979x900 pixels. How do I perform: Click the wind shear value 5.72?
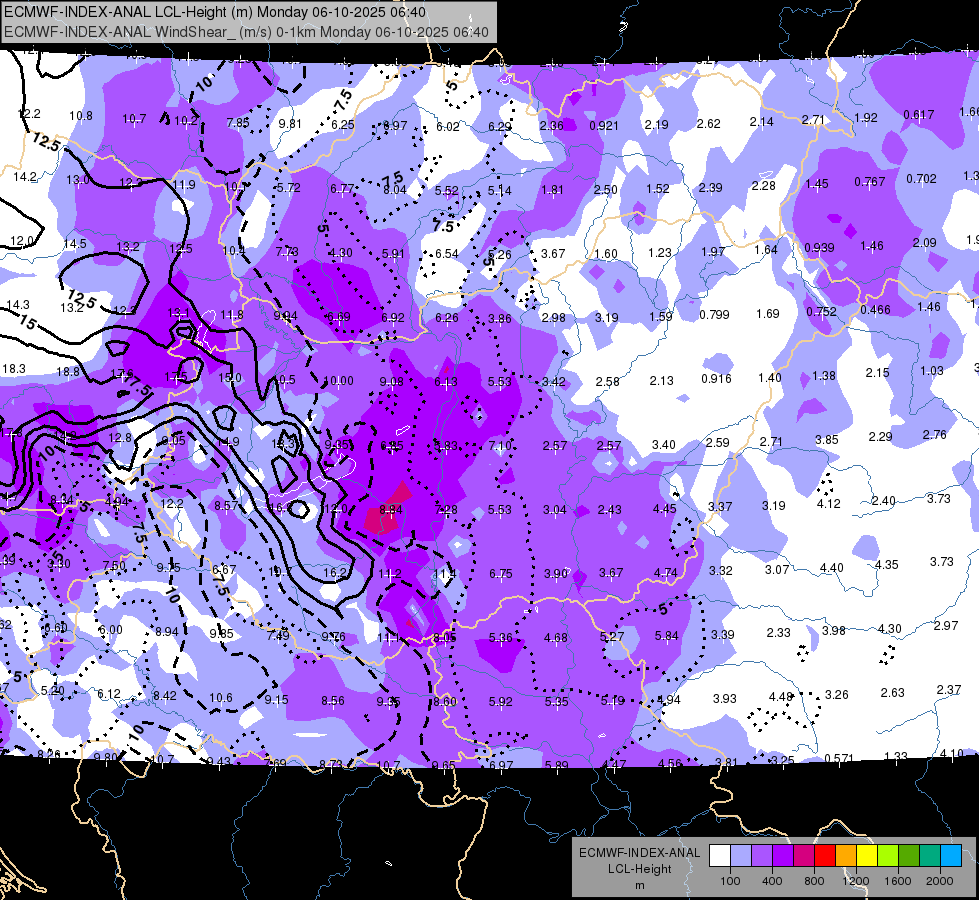tap(289, 188)
